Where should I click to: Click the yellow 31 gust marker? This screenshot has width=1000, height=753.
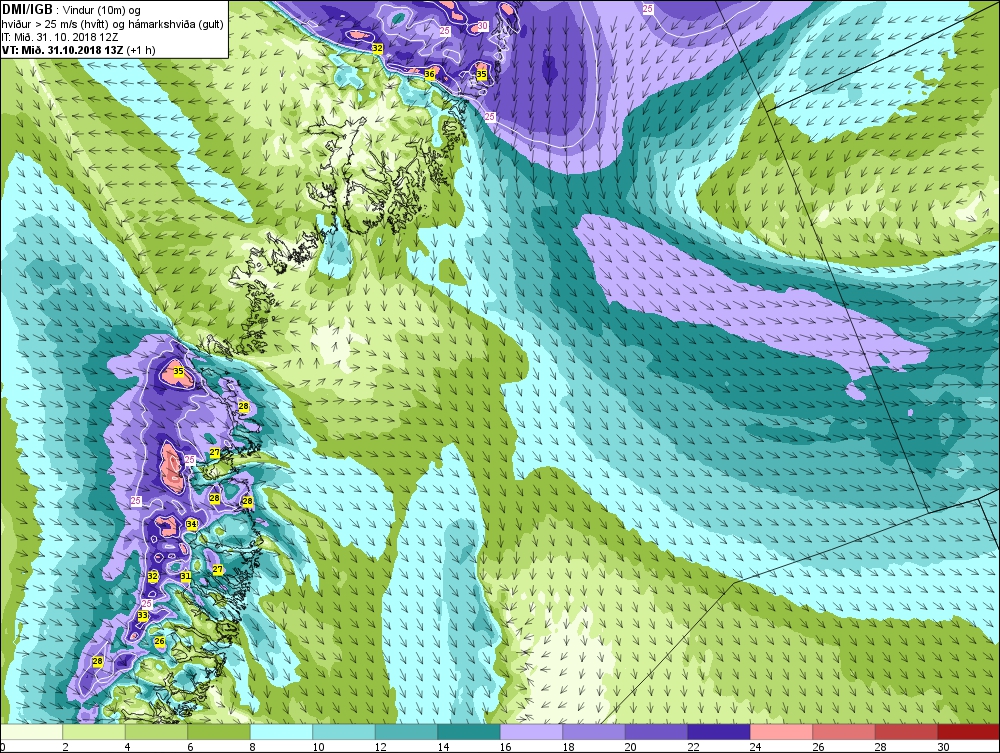[x=186, y=576]
